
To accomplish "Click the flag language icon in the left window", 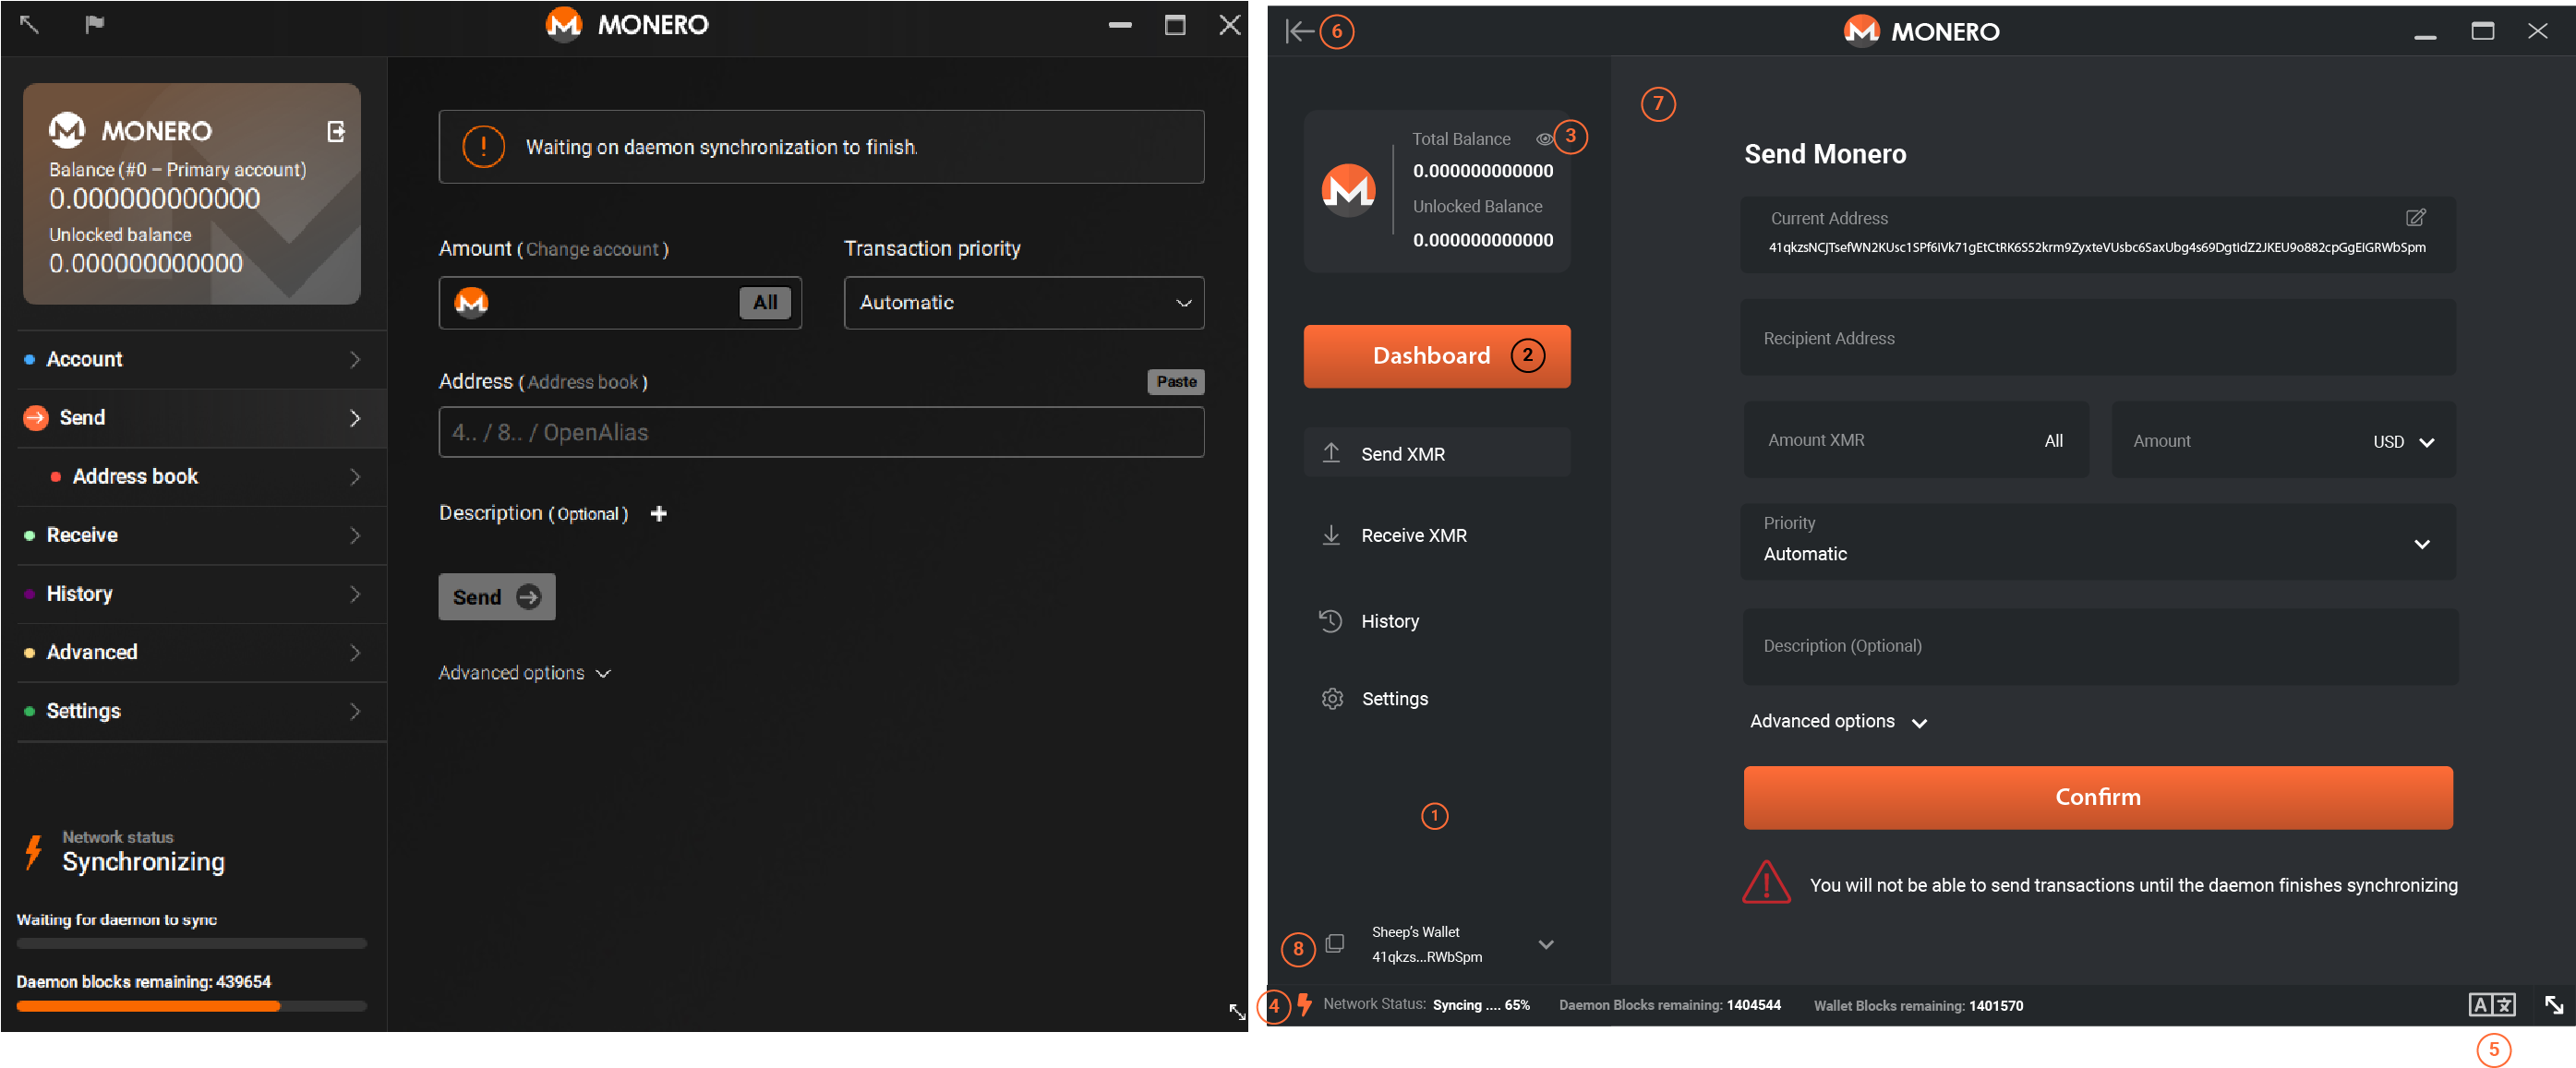I will coord(94,24).
